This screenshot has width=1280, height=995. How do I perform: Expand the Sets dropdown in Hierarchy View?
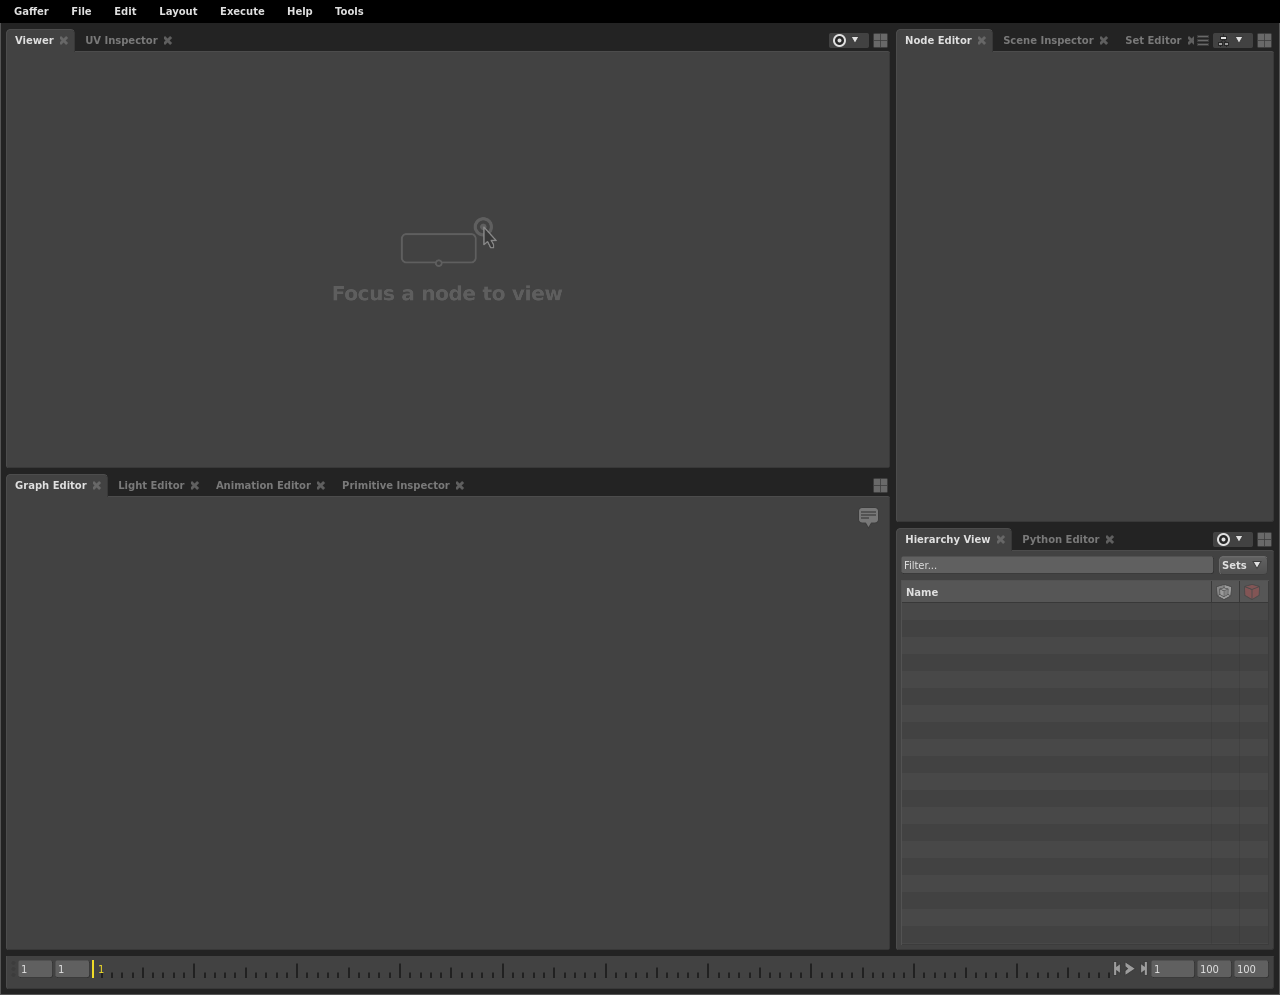1242,565
